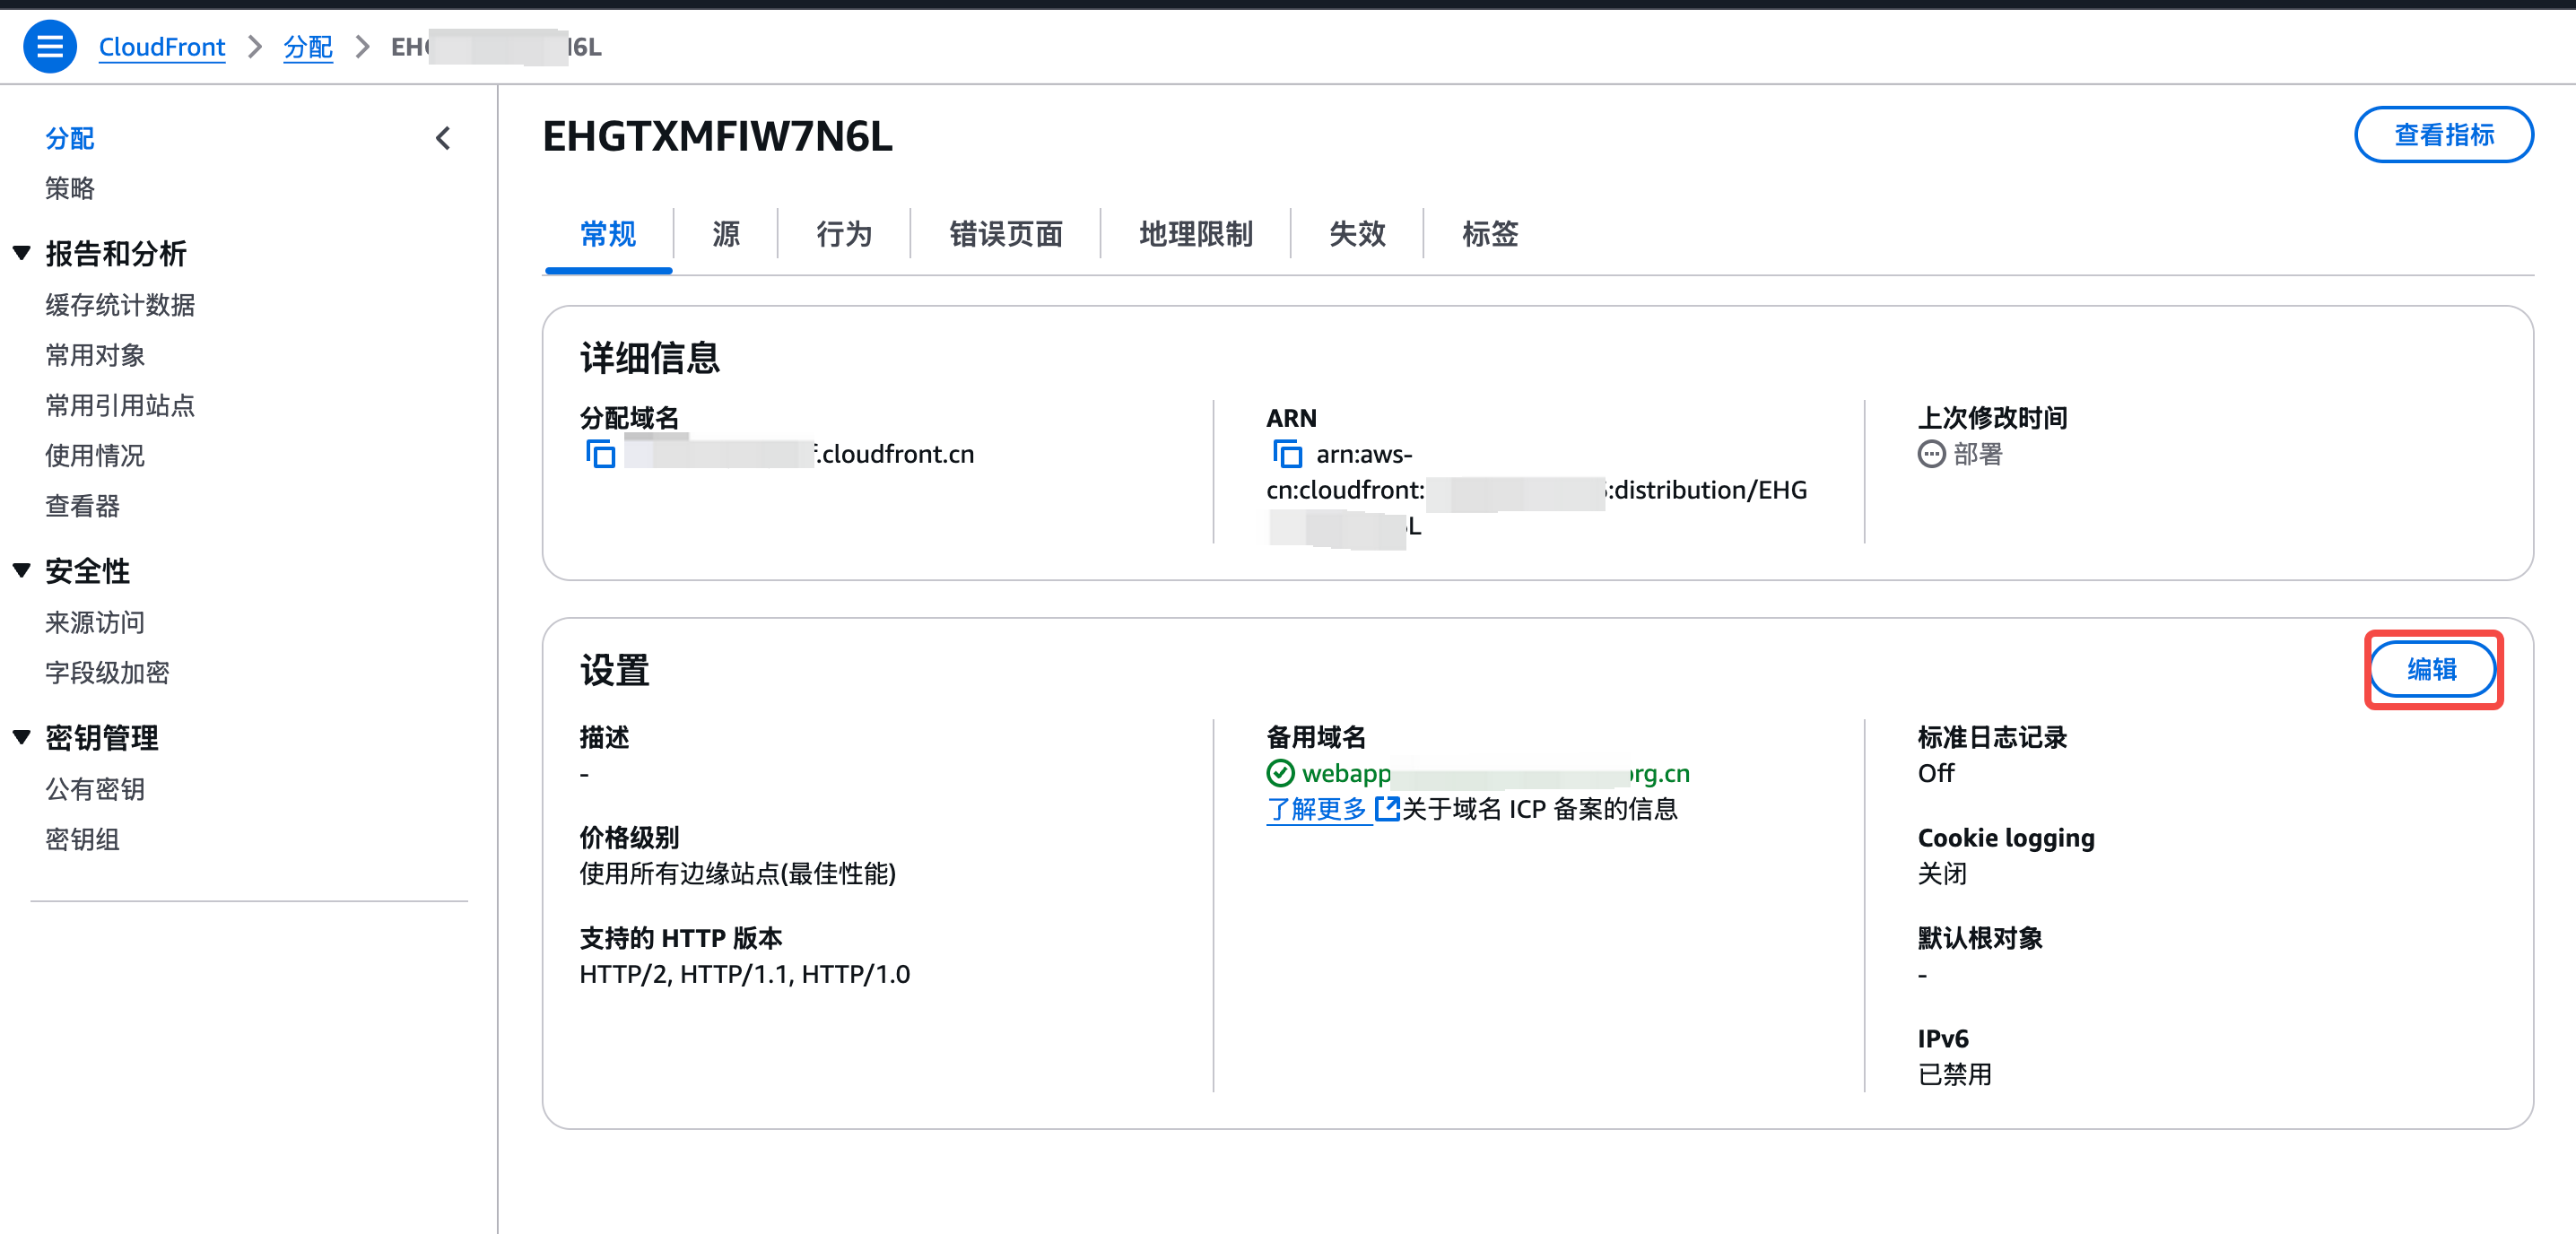Open the 标签 tab

point(1490,234)
